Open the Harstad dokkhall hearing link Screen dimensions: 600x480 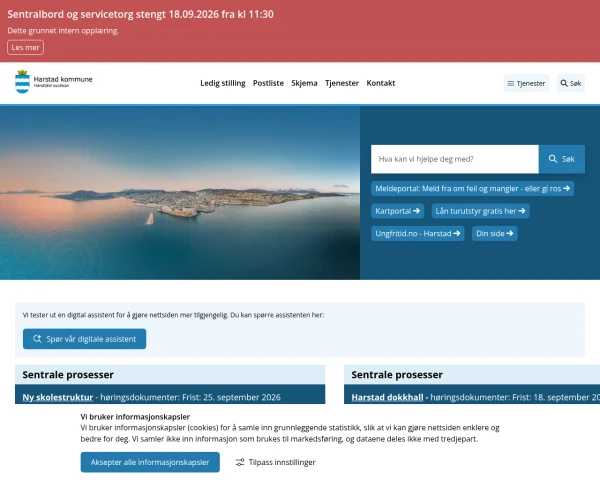[387, 397]
